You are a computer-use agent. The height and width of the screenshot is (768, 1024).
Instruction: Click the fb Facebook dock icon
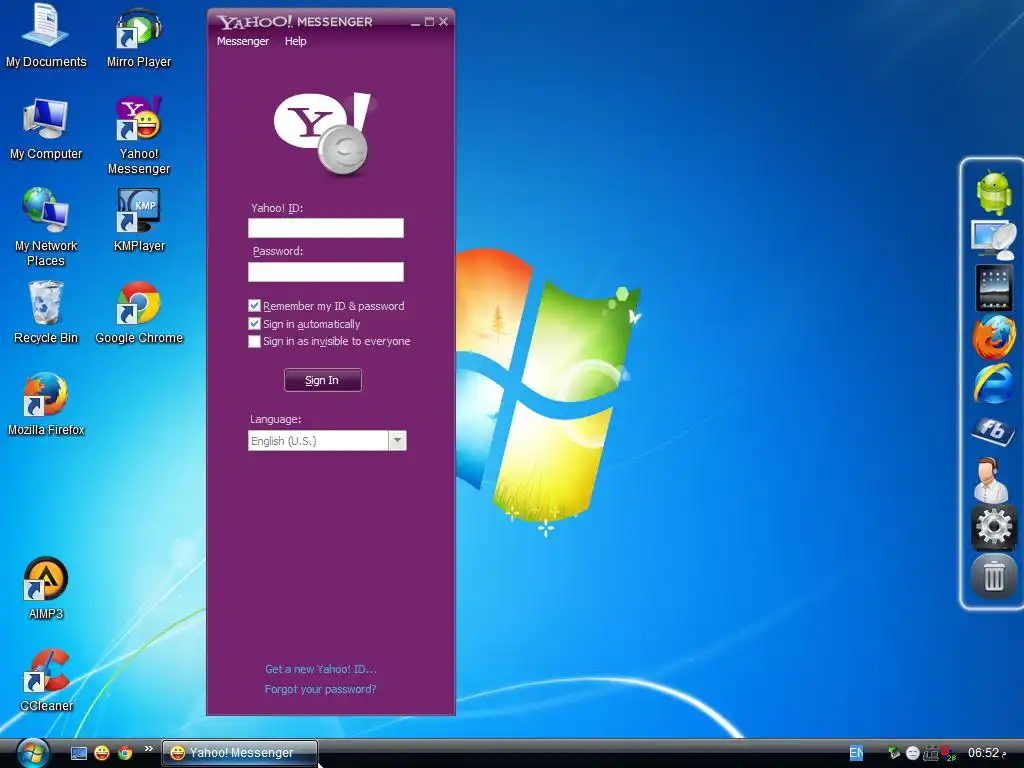click(993, 430)
